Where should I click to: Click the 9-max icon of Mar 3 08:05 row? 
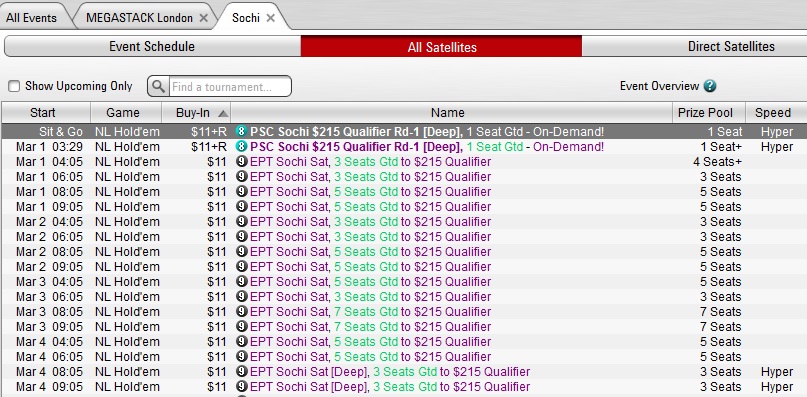point(242,312)
